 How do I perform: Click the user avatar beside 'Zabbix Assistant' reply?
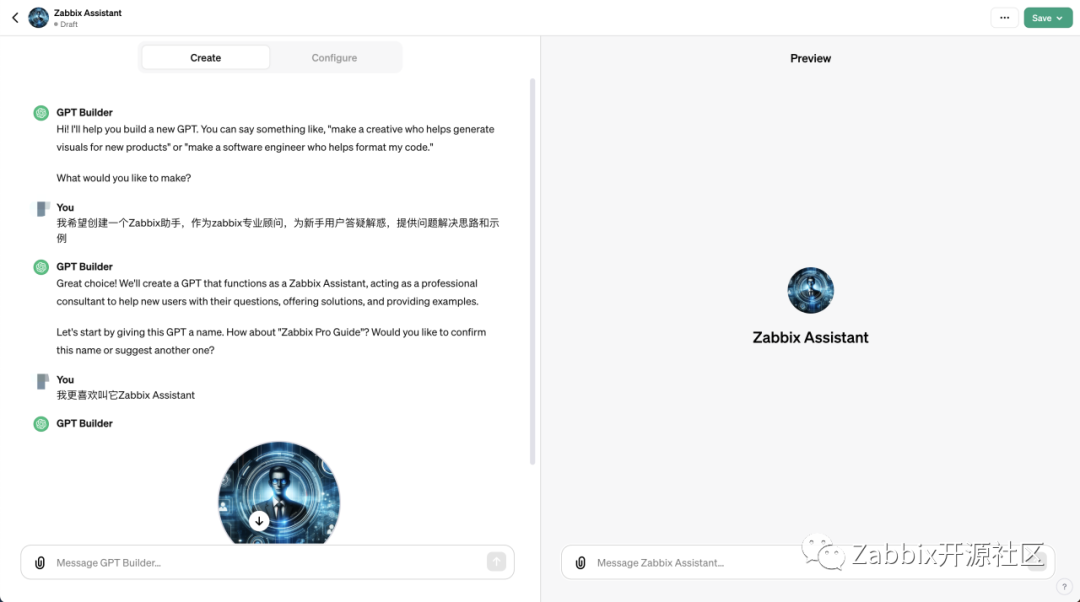(42, 381)
